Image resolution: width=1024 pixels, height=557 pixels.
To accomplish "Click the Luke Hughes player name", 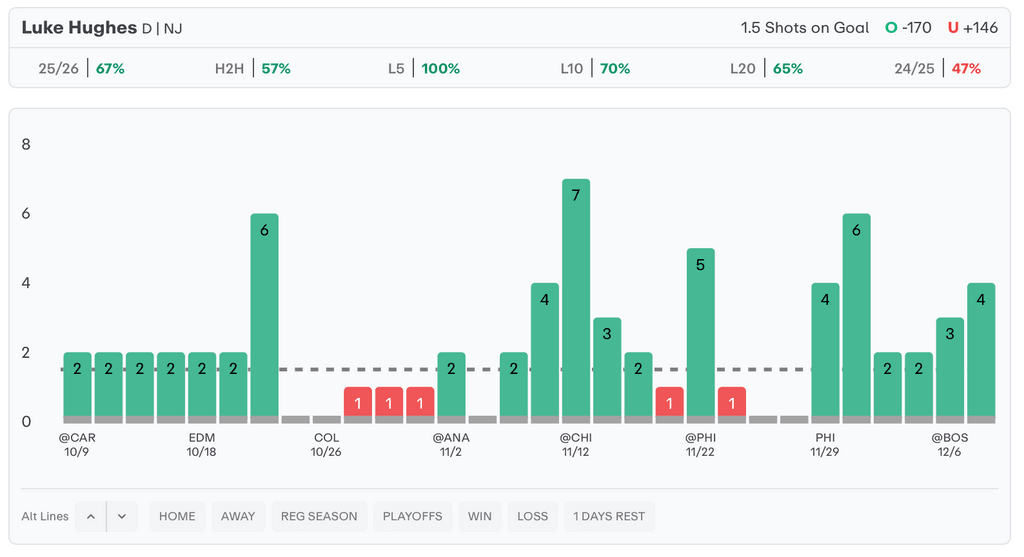I will 79,28.
